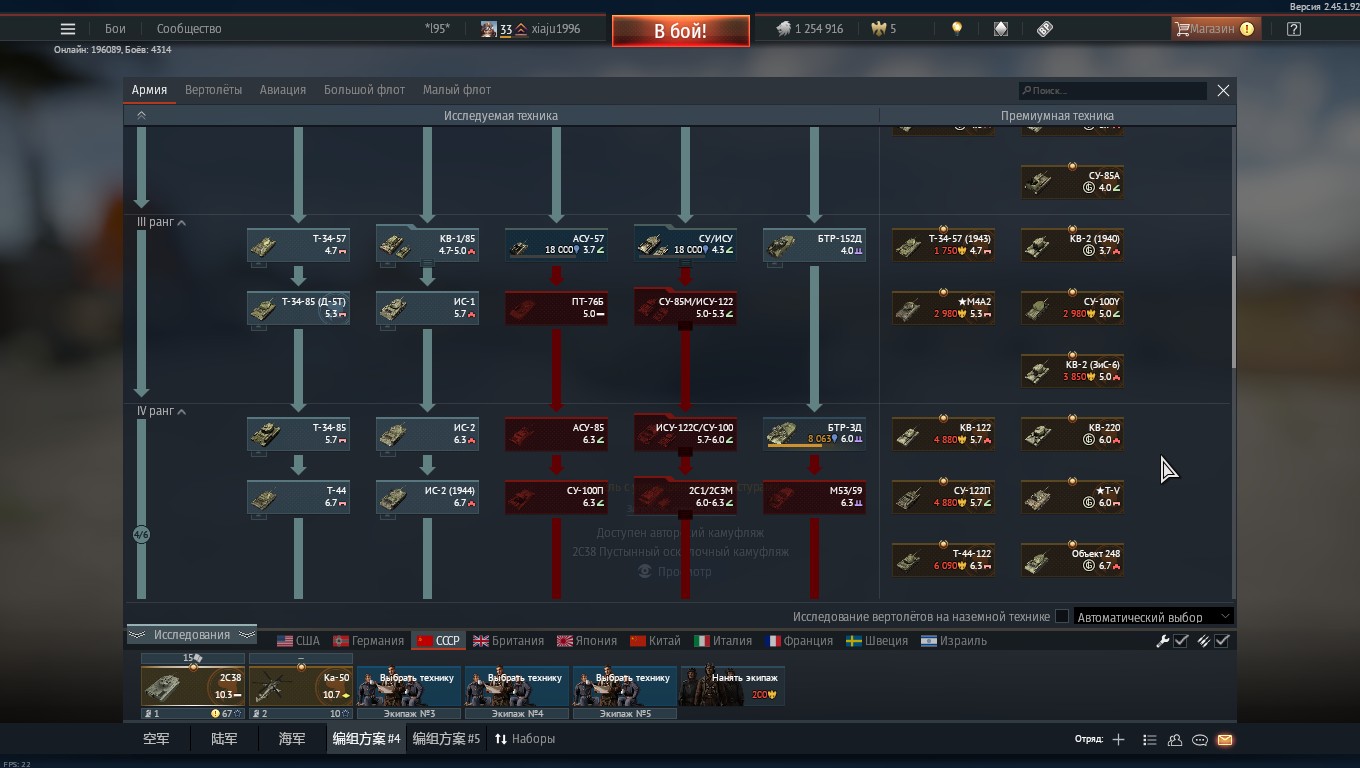
Task: Select the Ка-50 helicopter crew slot
Action: coord(301,686)
